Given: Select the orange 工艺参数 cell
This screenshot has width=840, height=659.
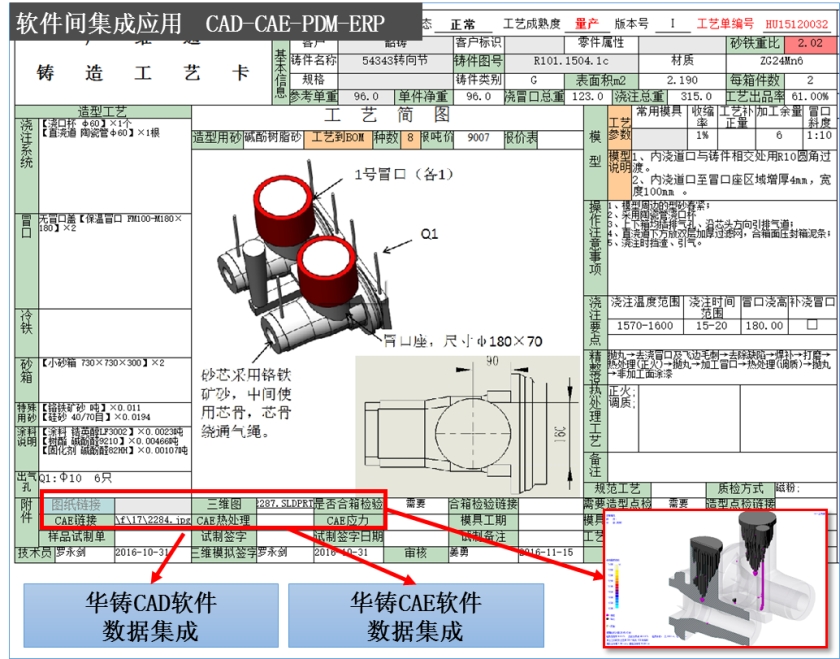Looking at the screenshot, I should pyautogui.click(x=620, y=128).
